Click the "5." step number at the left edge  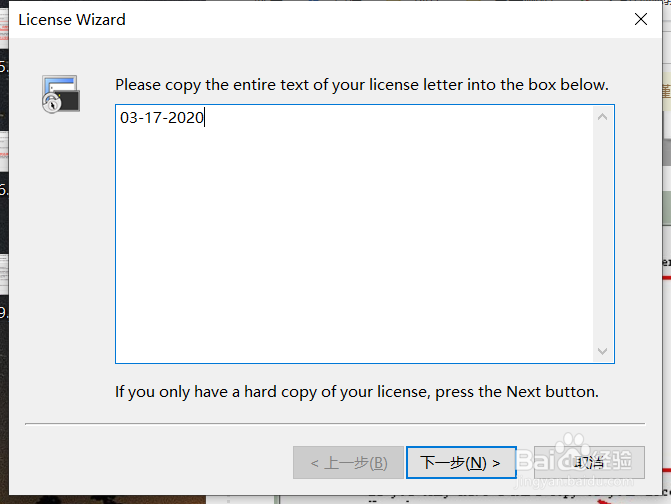(3, 68)
